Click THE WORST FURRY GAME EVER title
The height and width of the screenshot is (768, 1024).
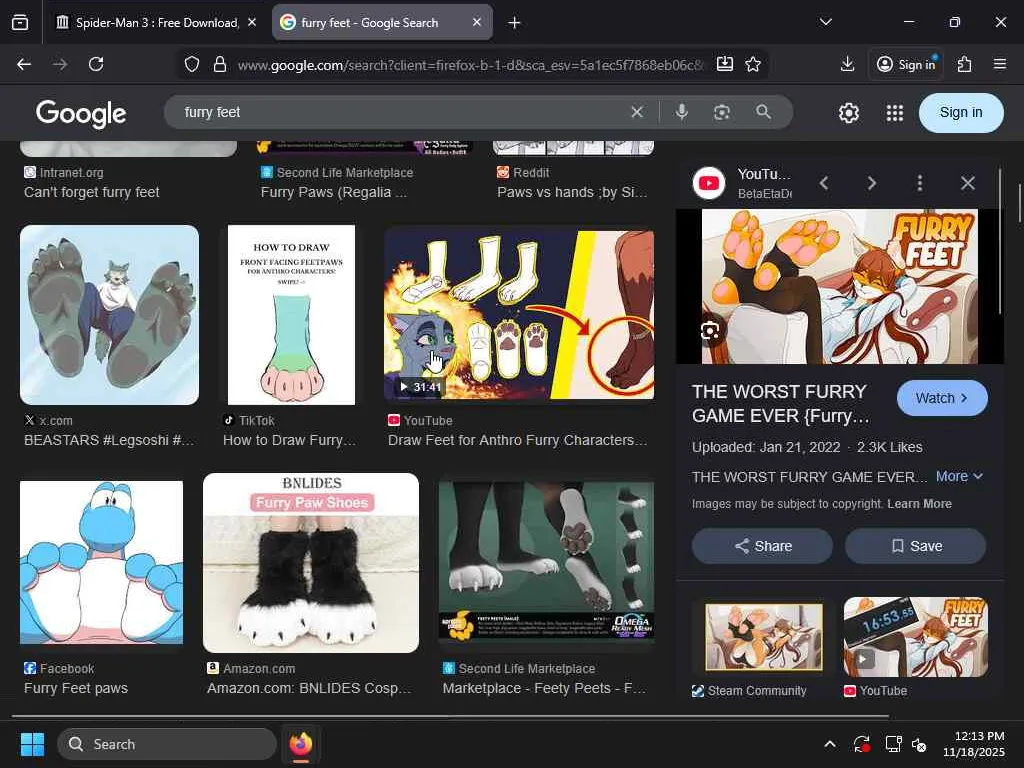[x=780, y=404]
